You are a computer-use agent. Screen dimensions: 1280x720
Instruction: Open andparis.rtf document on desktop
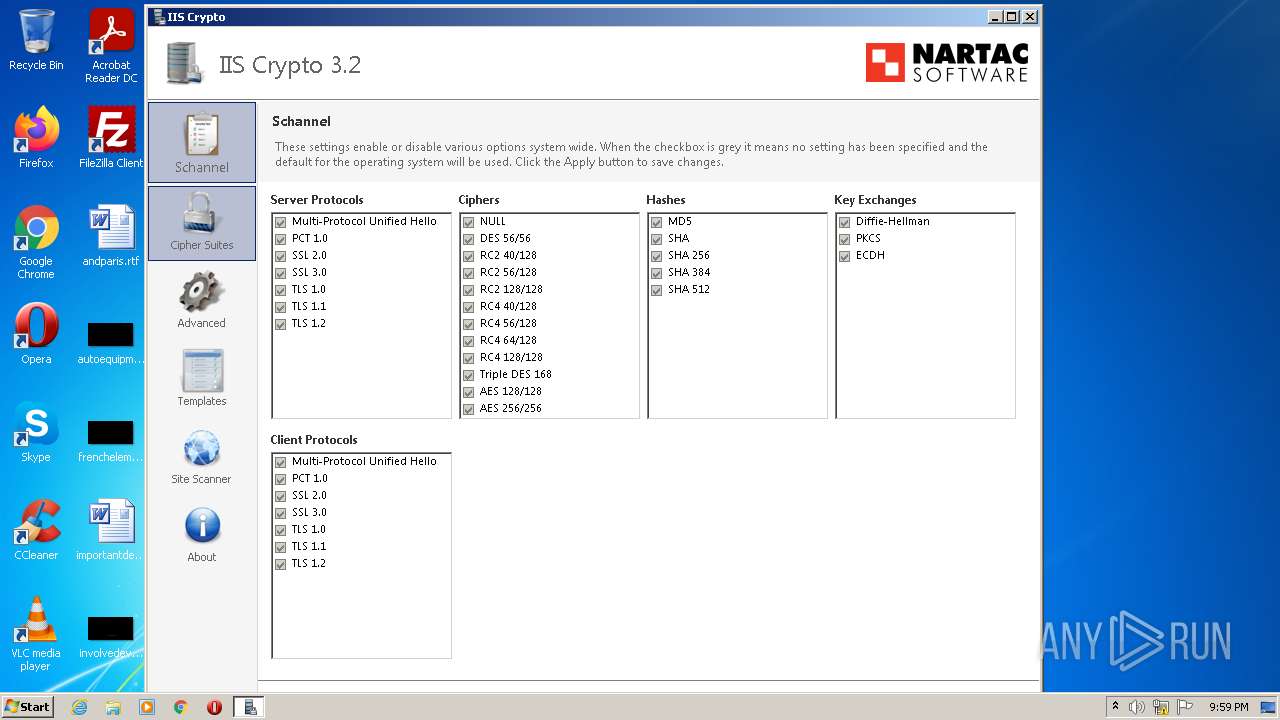111,236
